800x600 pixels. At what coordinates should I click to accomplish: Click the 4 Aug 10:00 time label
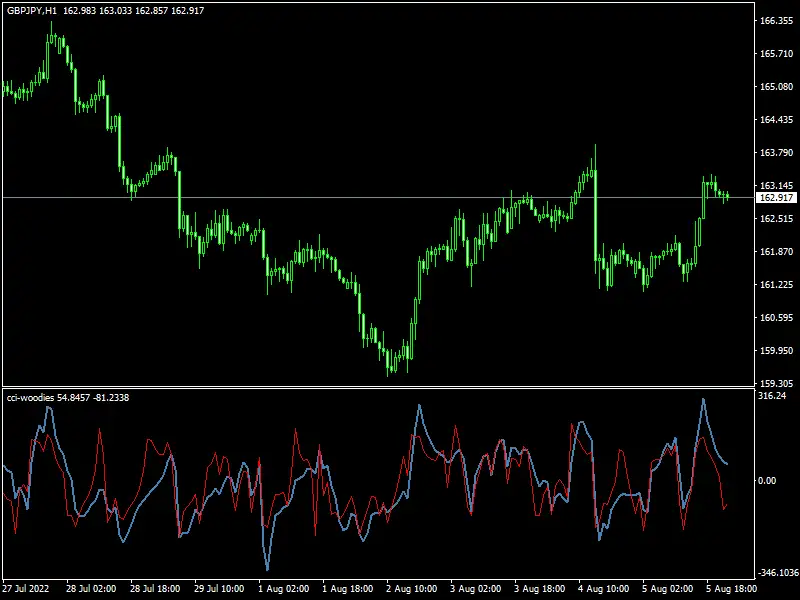604,589
